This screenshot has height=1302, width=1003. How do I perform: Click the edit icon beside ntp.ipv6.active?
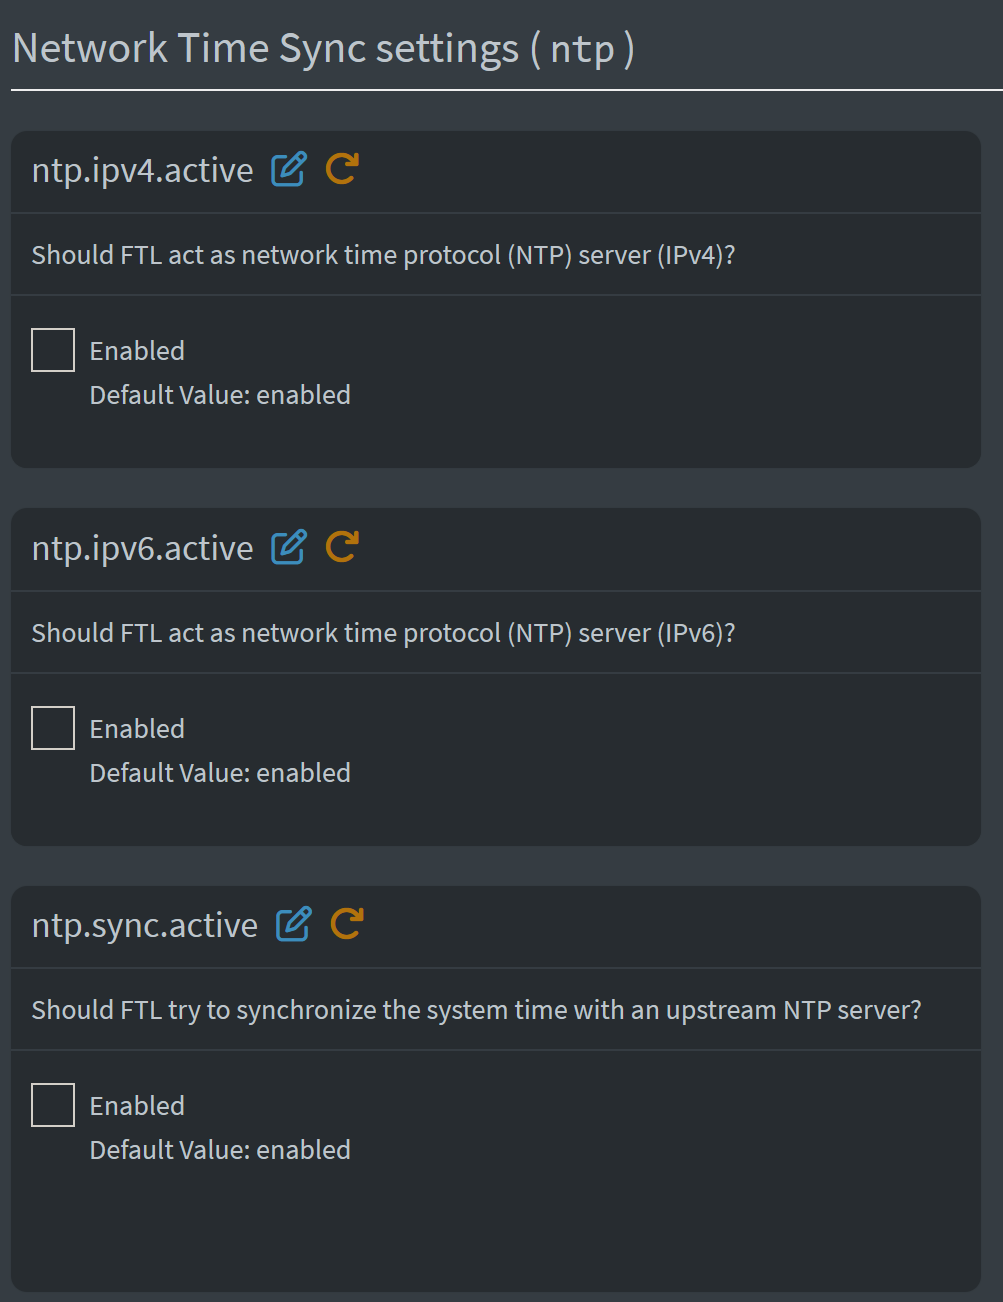(x=289, y=547)
